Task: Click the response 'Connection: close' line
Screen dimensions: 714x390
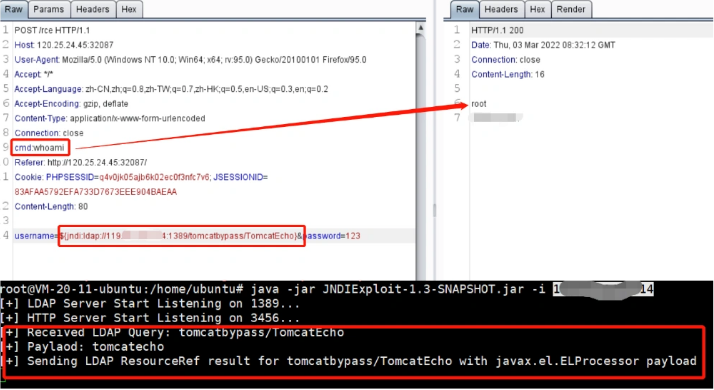Action: tap(506, 60)
